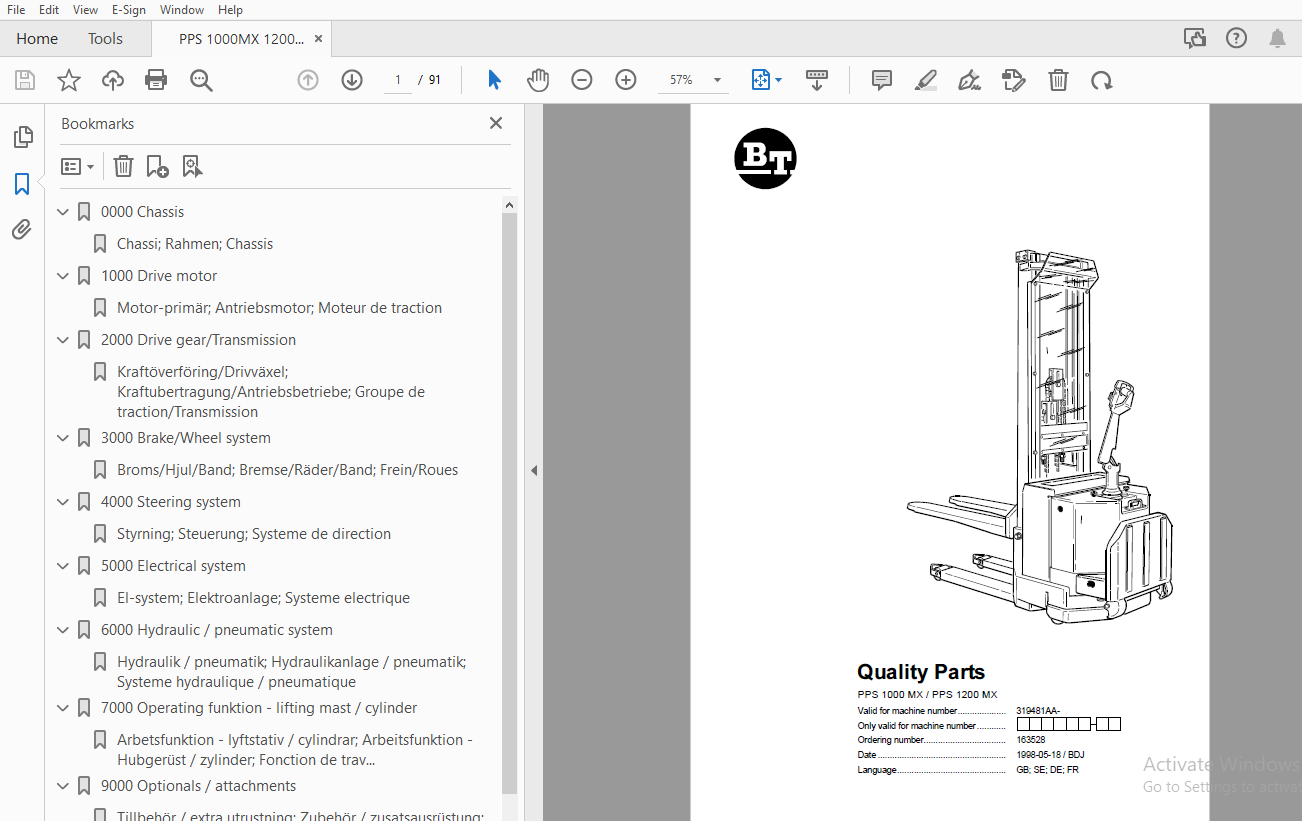This screenshot has height=821, width=1302.
Task: Open the Edit menu
Action: (49, 10)
